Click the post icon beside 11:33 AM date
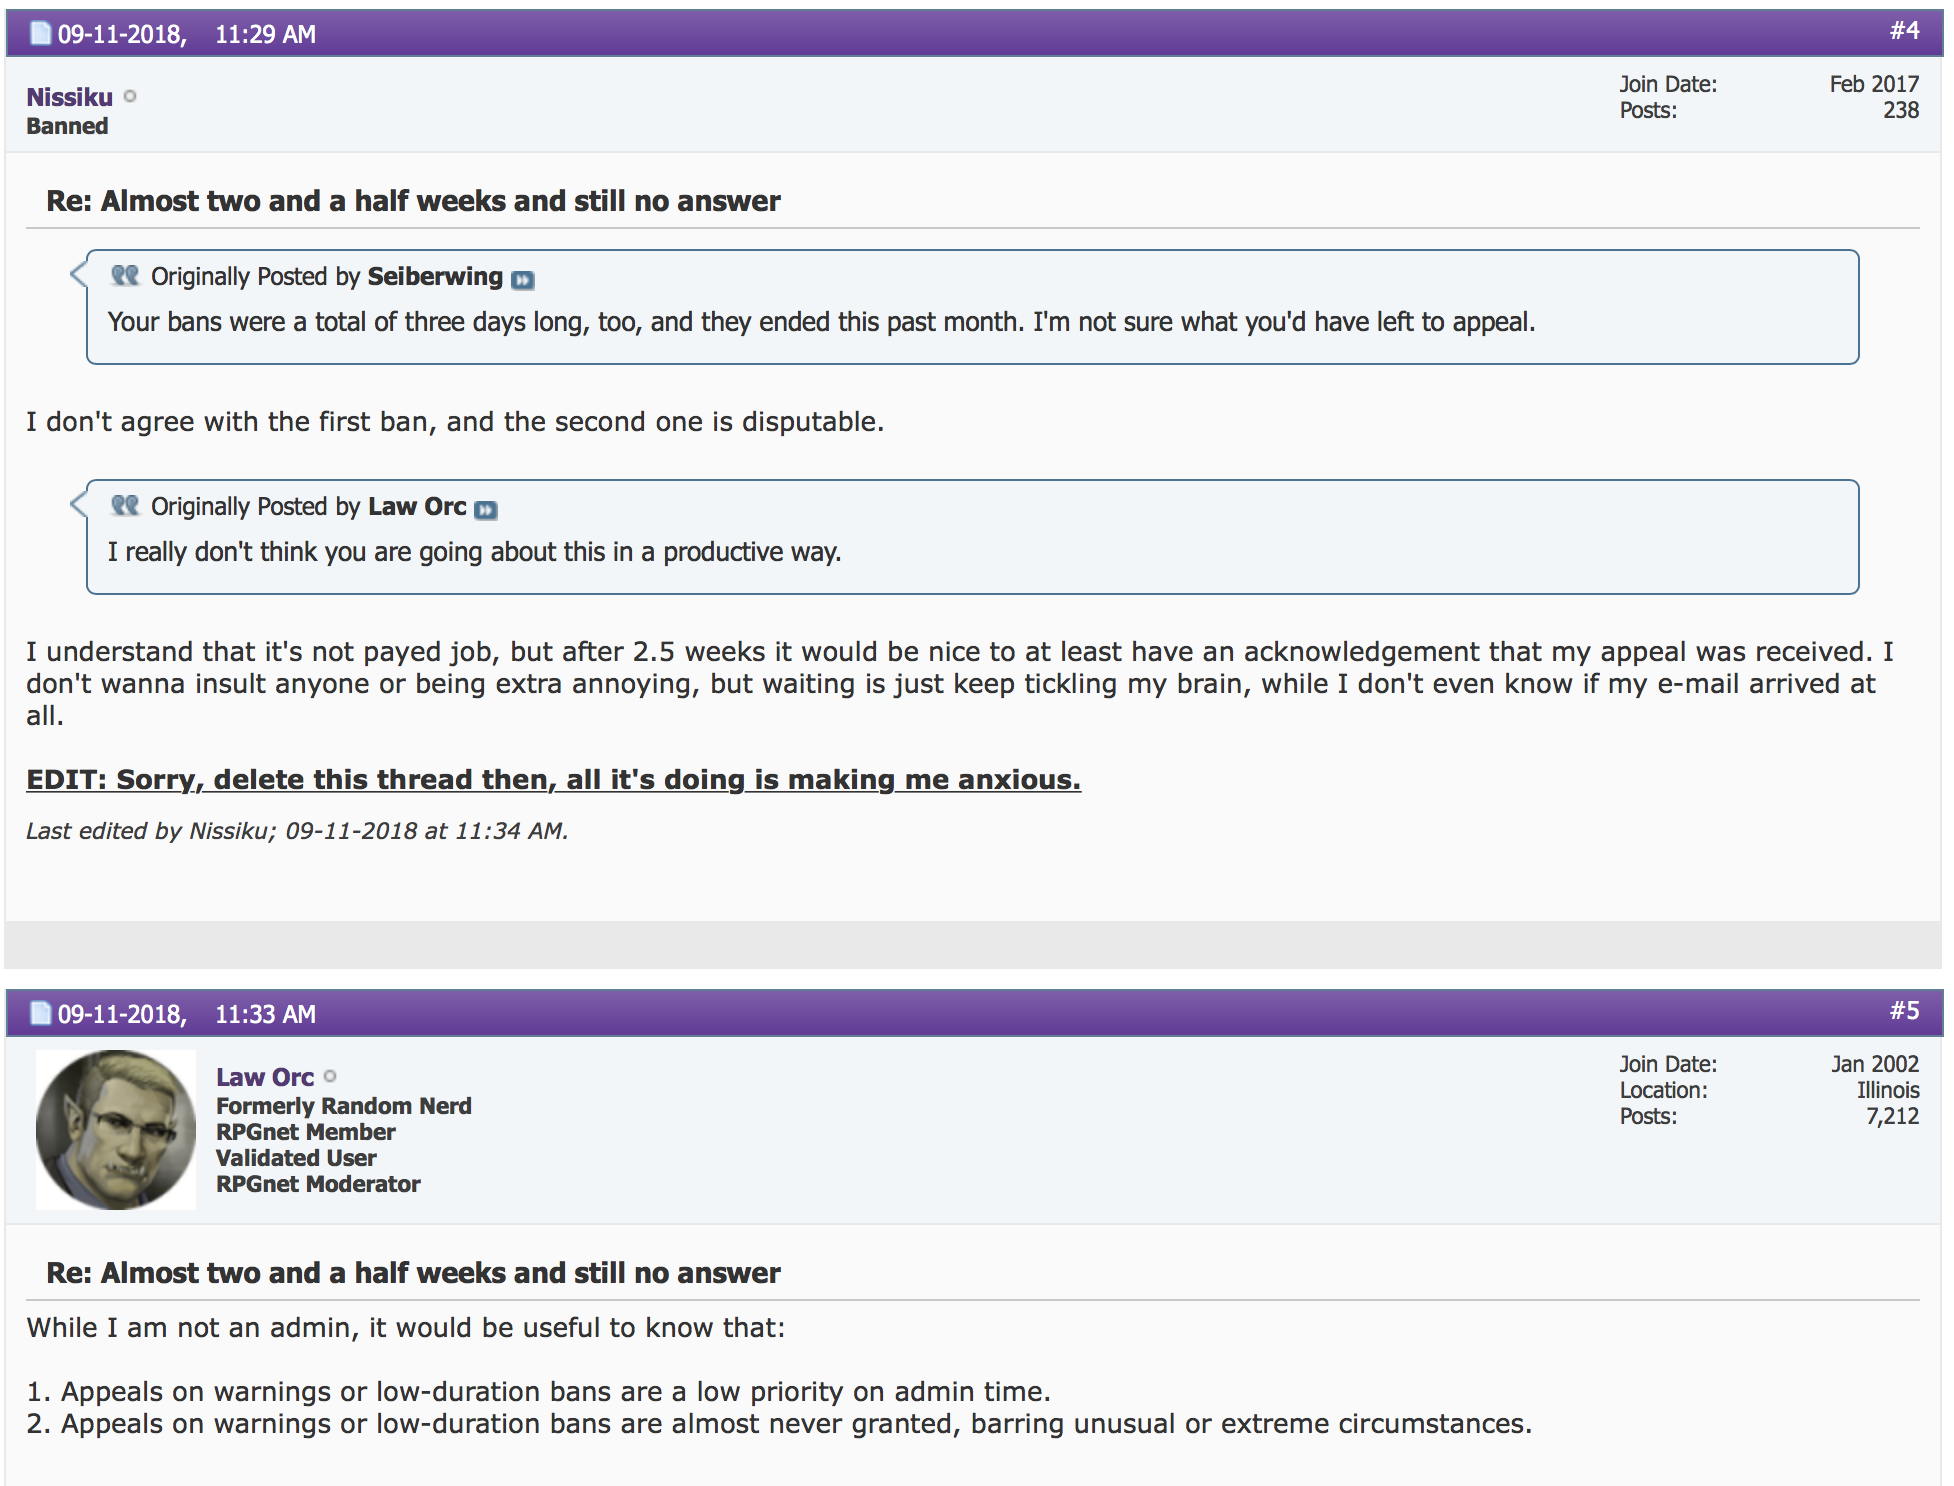 point(41,1013)
